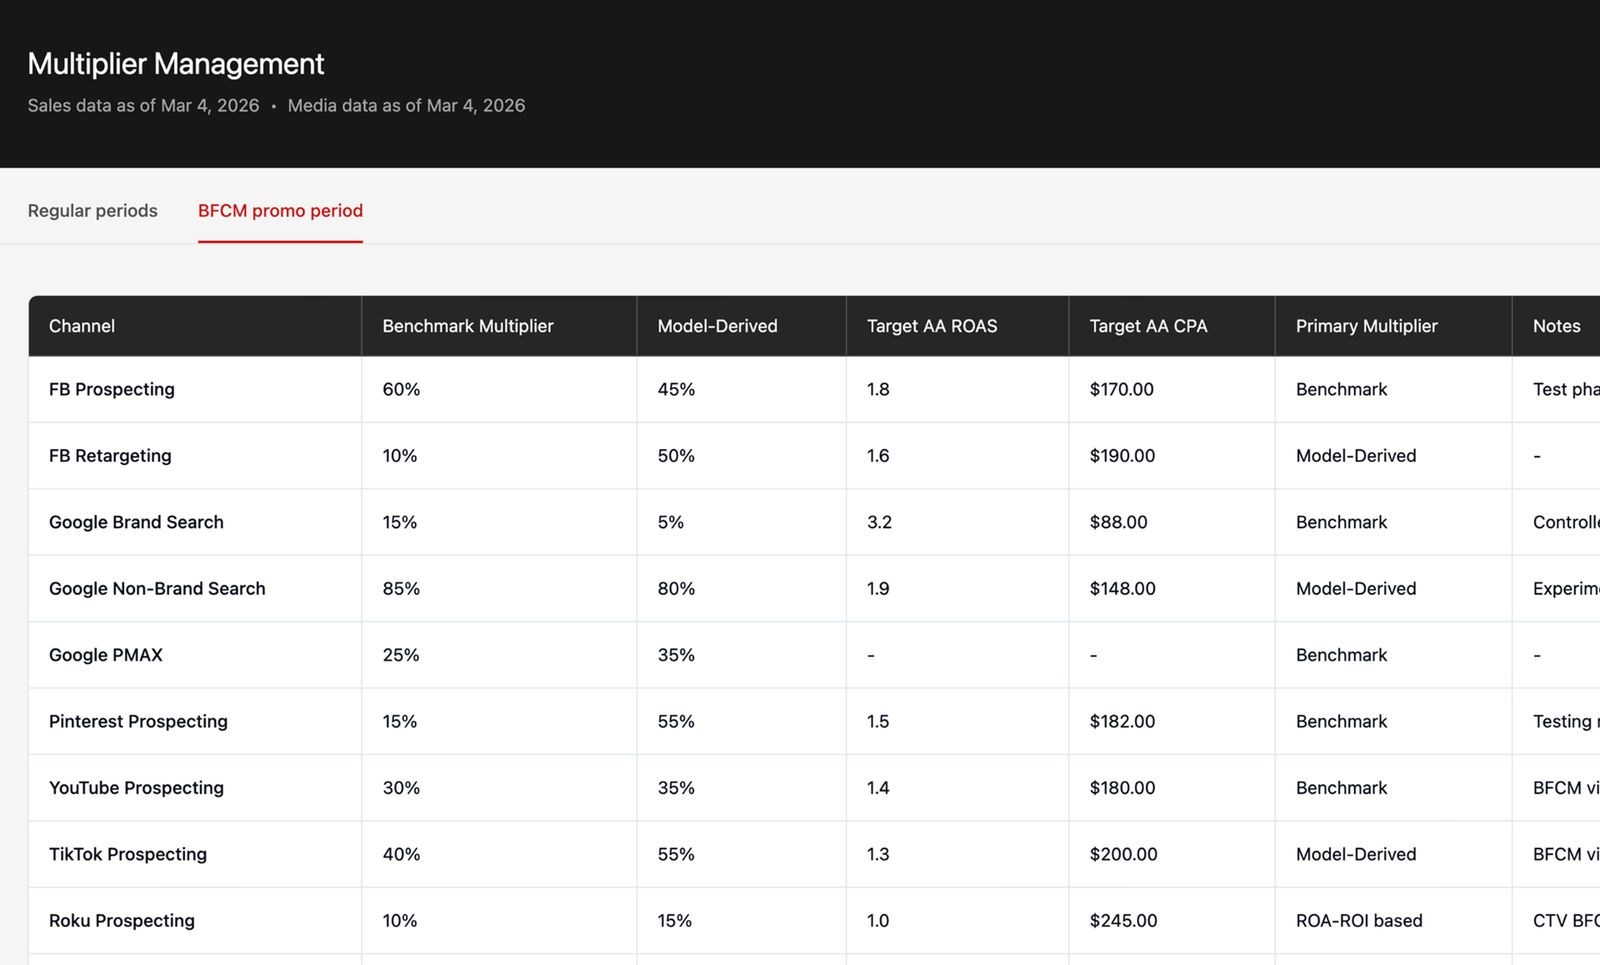Click the Google Brand Search row label
The width and height of the screenshot is (1600, 965).
tap(136, 522)
